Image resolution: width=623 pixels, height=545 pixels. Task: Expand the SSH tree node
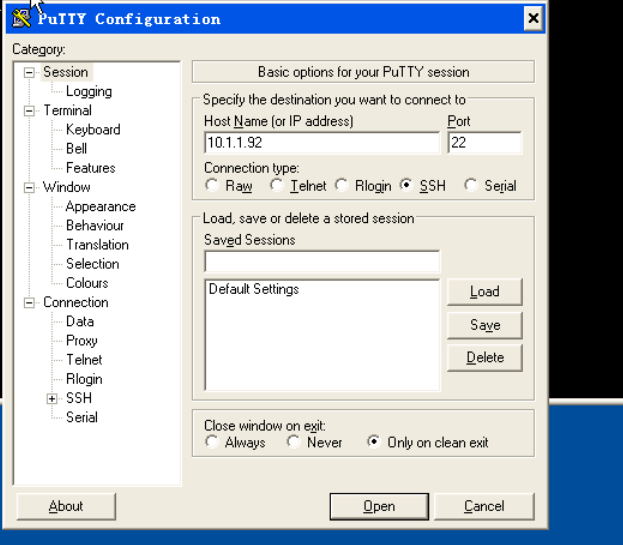(x=52, y=398)
